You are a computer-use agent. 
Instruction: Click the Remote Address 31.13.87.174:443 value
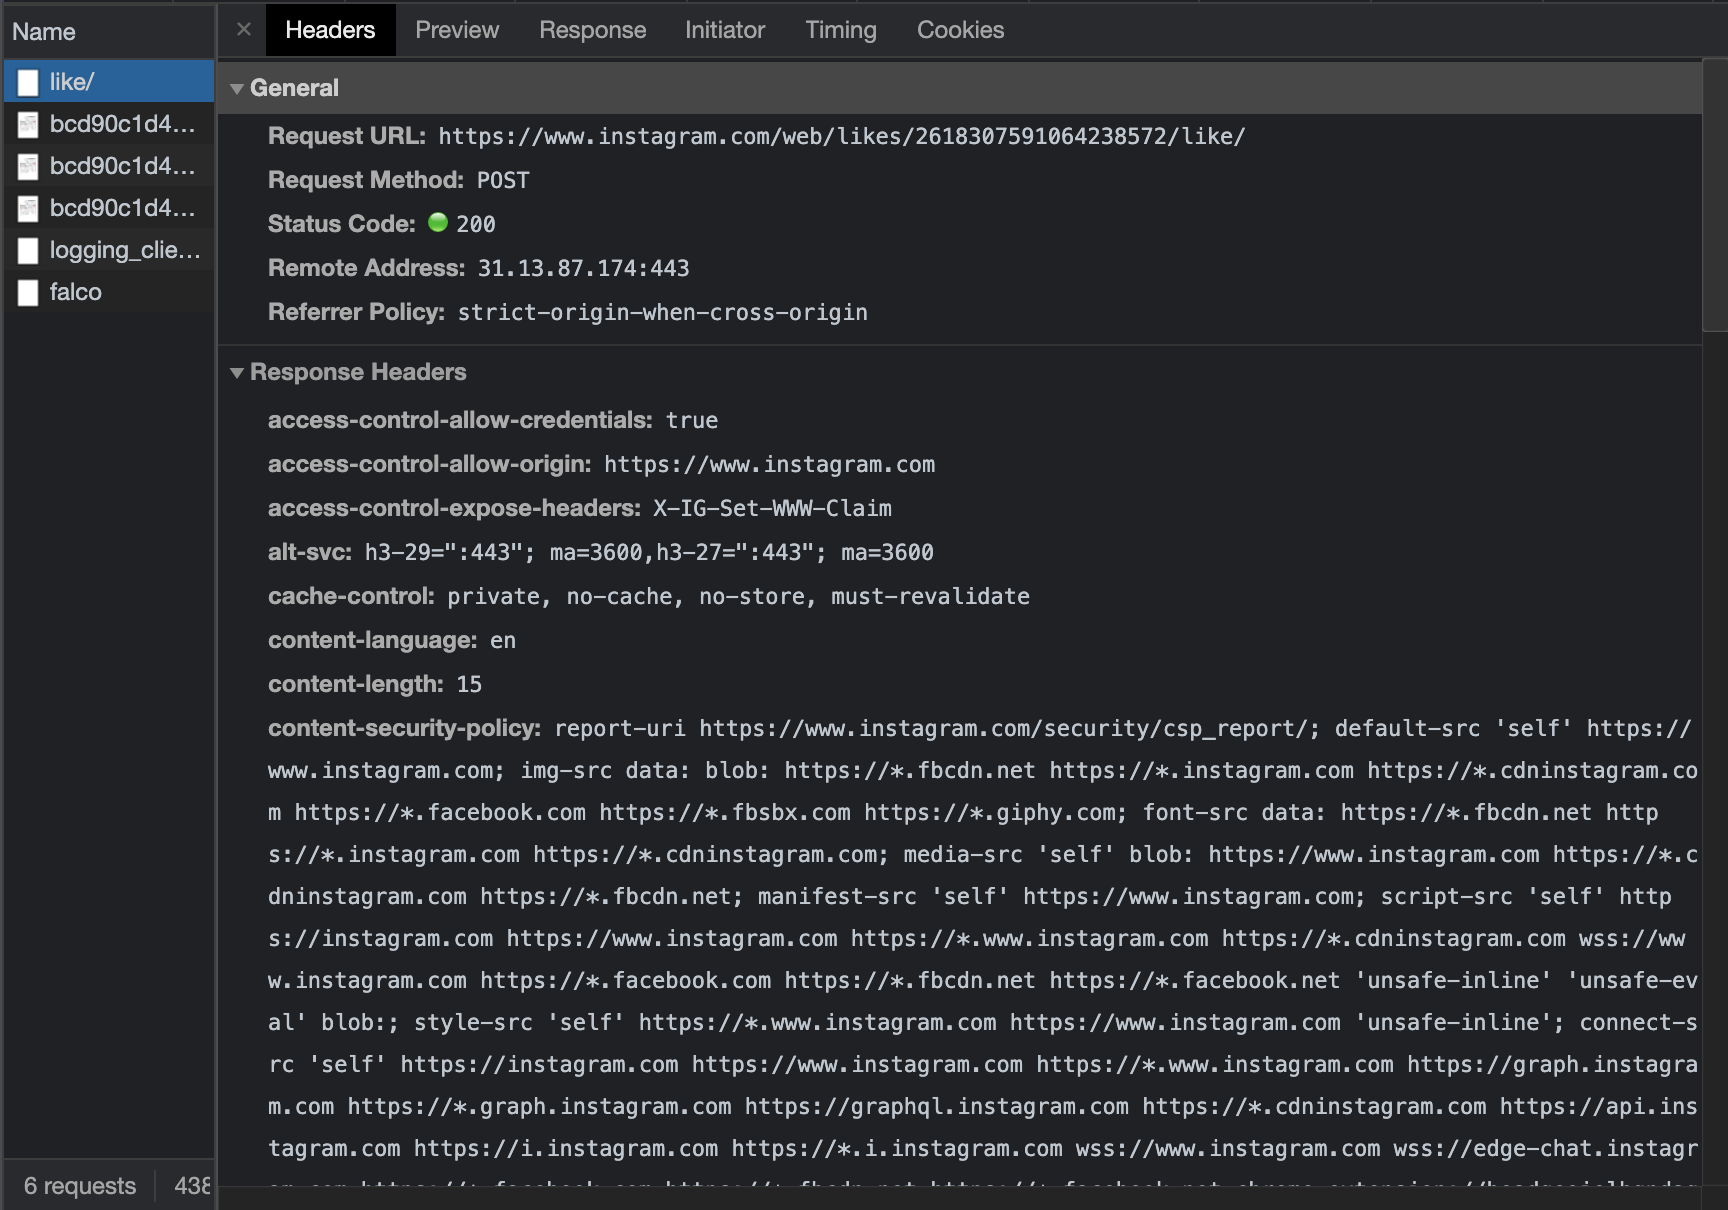click(584, 269)
